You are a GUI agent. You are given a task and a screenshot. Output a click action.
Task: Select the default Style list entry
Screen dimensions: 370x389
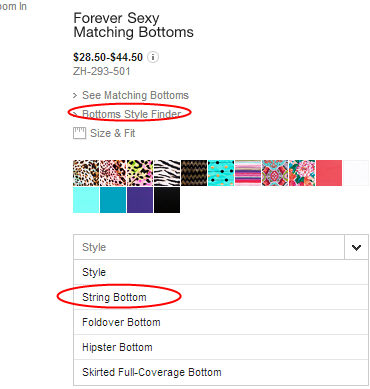(x=221, y=272)
